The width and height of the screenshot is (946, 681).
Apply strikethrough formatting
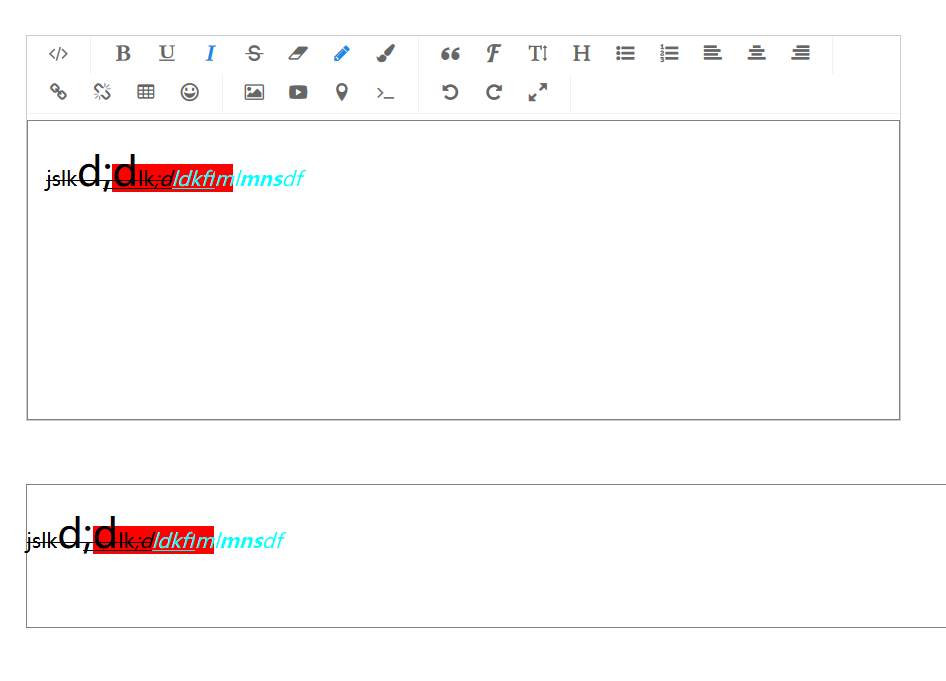click(254, 54)
